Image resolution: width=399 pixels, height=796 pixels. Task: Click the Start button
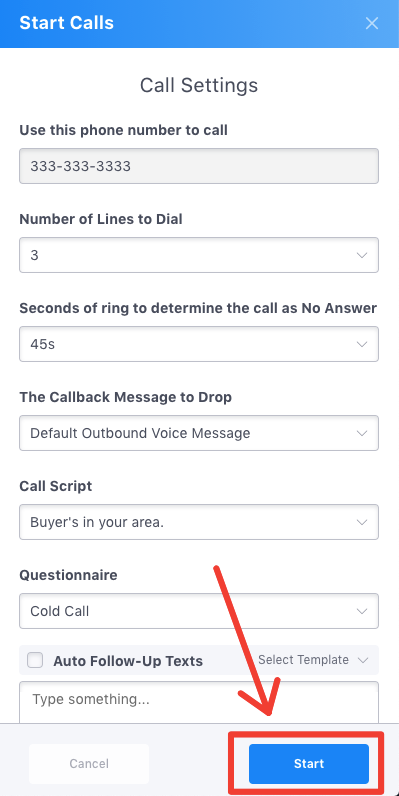pos(309,764)
